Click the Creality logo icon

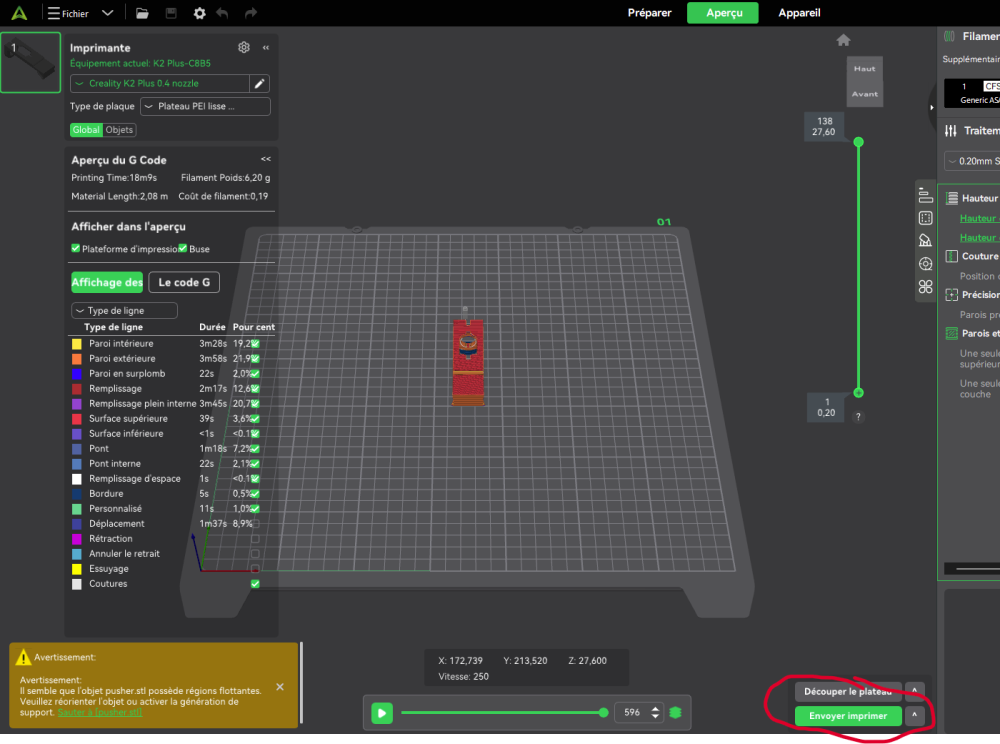click(19, 13)
